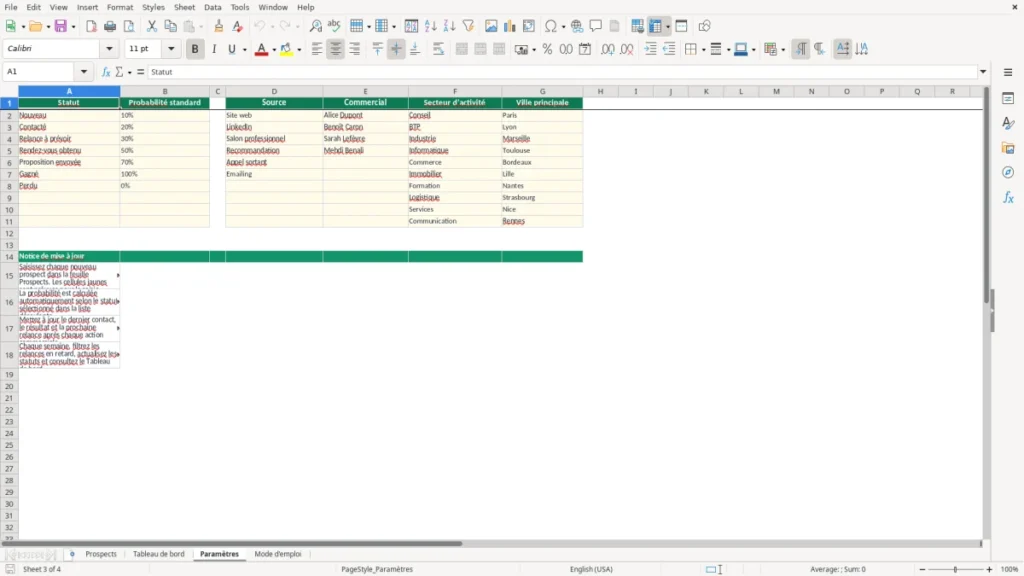Open the font name dropdown
Image resolution: width=1024 pixels, height=576 pixels.
click(x=109, y=48)
